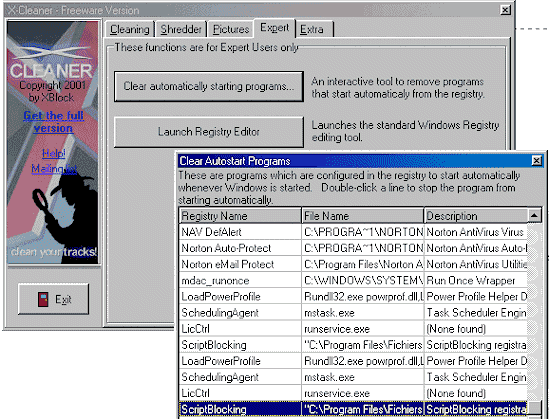Viewport: 550px width, 420px height.
Task: Click the Registry Name column header
Action: [240, 216]
